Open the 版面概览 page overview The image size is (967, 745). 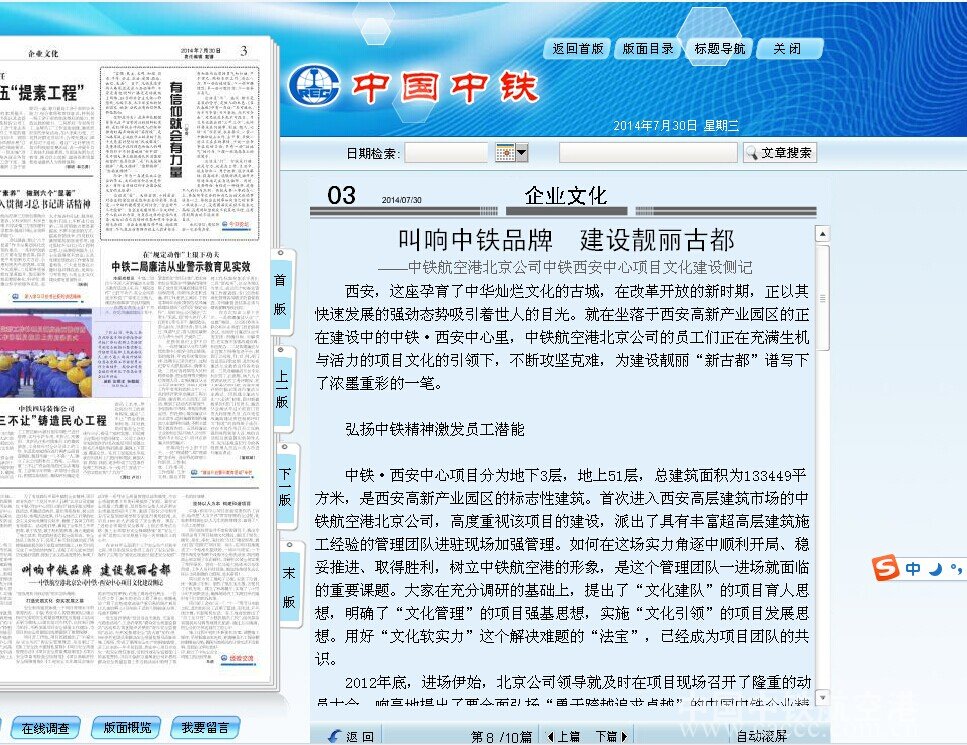click(x=126, y=728)
